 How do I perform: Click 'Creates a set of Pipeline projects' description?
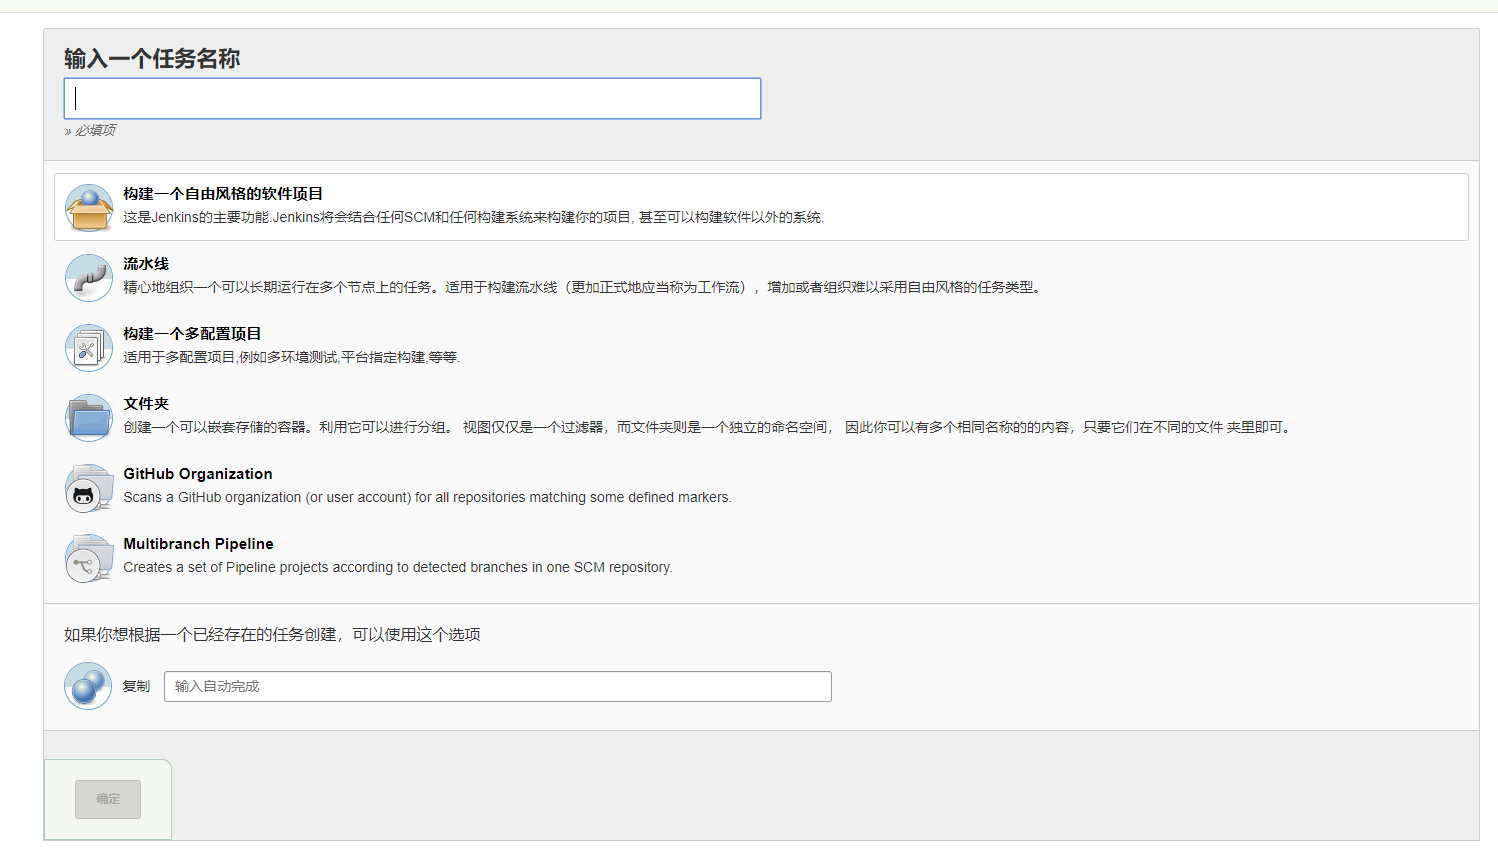(x=398, y=567)
